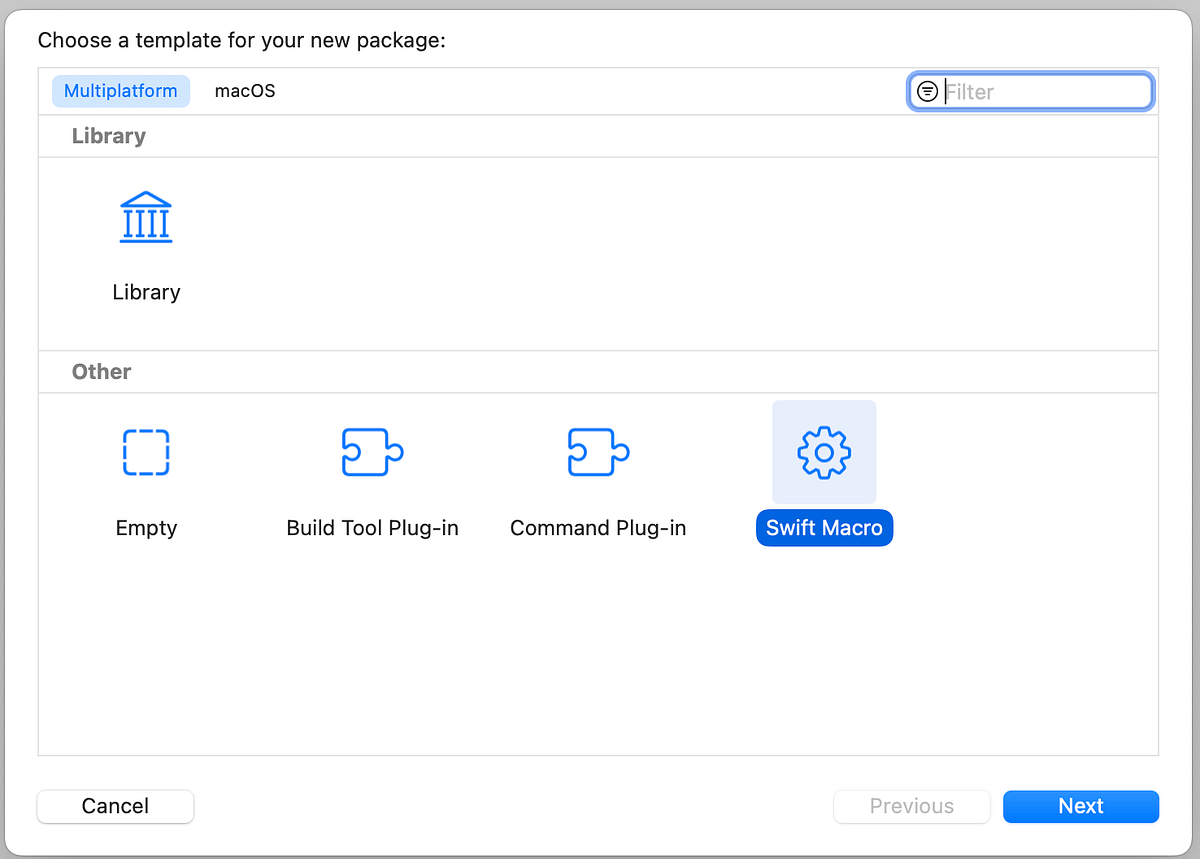
Task: Select the Swift Macro template gear icon
Action: tap(824, 452)
